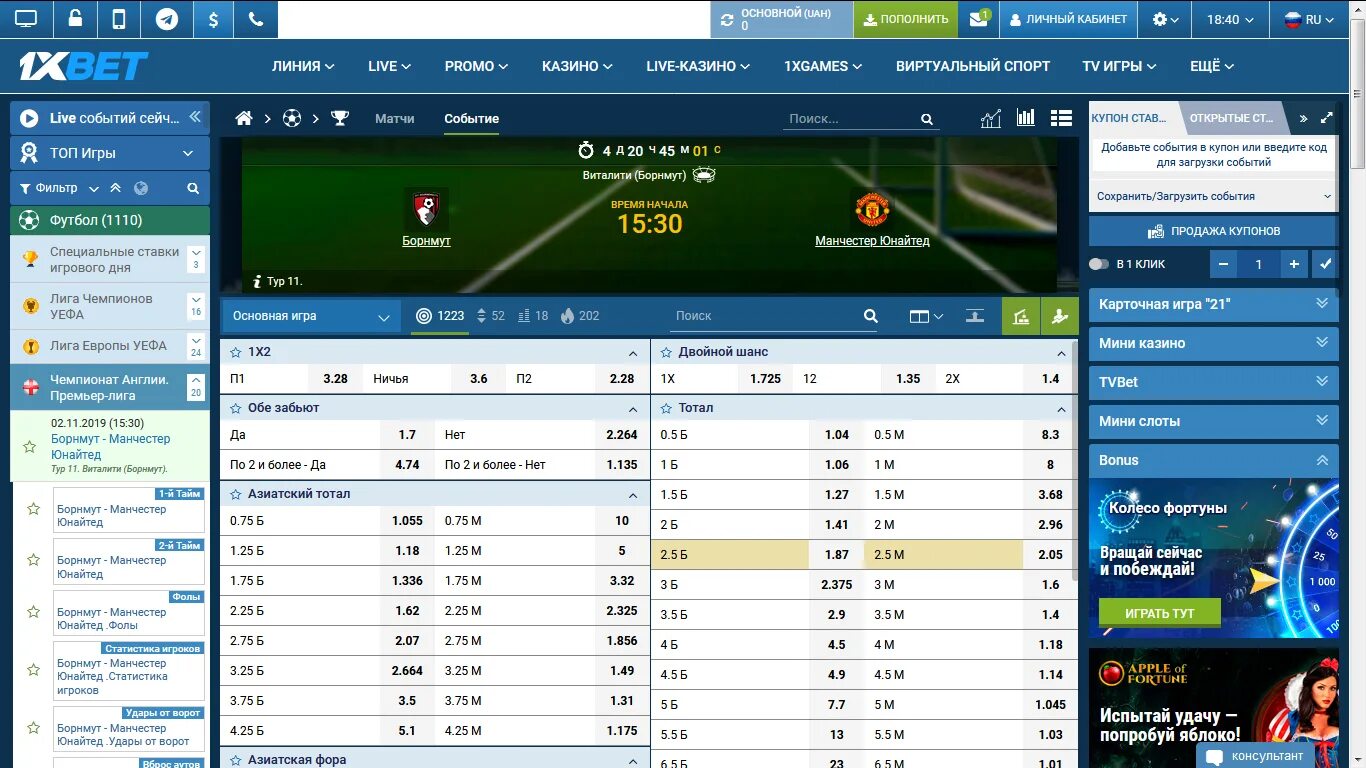
Task: Click the football icon in breadcrumb
Action: click(x=291, y=118)
